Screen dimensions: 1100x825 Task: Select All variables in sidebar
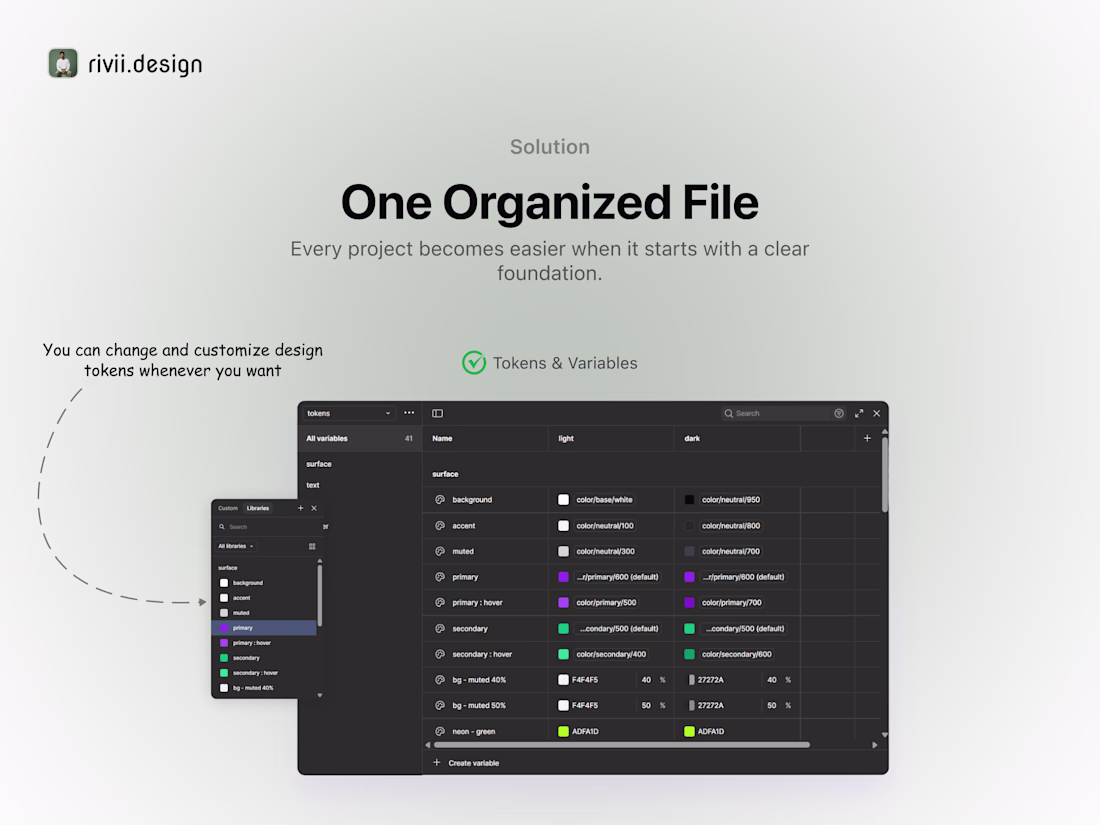(x=360, y=438)
